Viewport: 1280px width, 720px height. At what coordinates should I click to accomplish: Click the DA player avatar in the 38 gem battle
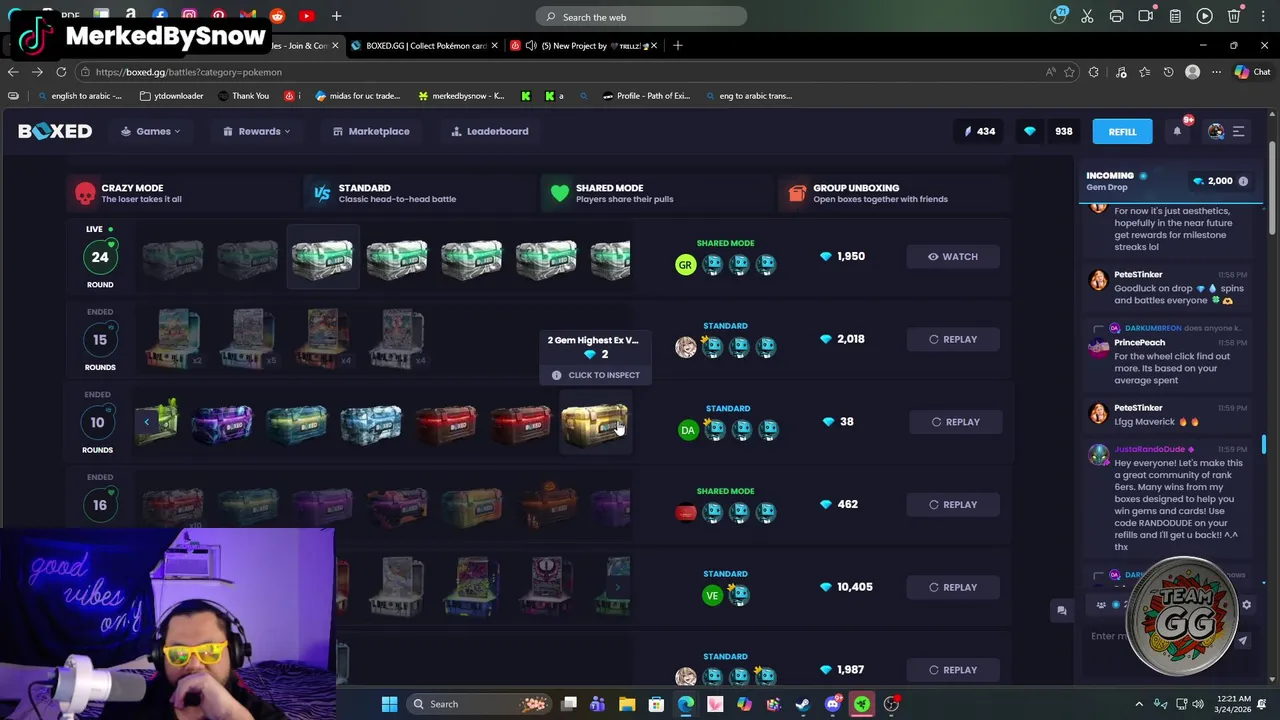click(688, 431)
